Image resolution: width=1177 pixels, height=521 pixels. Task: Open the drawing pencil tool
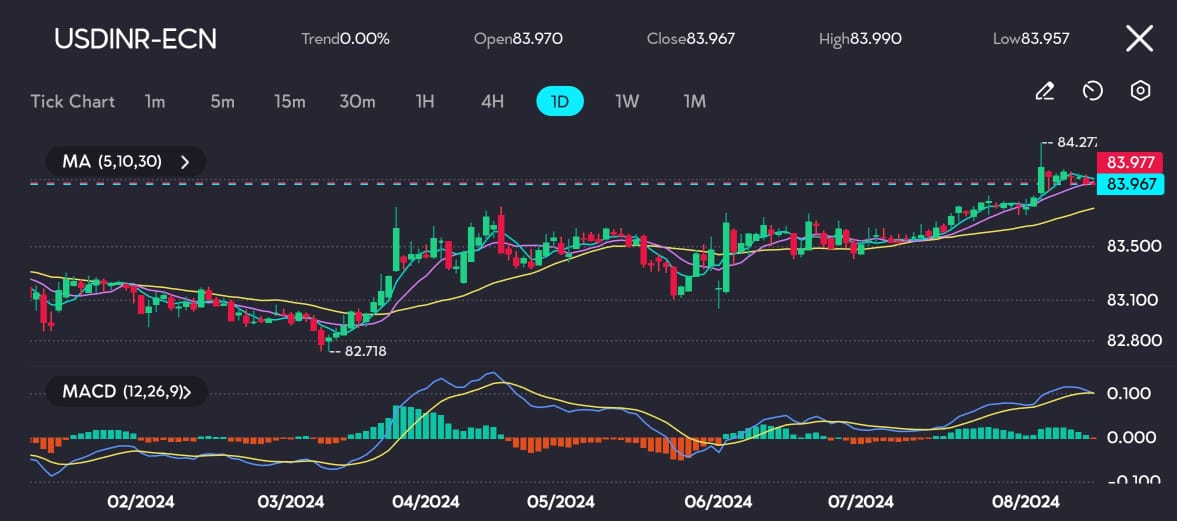click(x=1044, y=92)
